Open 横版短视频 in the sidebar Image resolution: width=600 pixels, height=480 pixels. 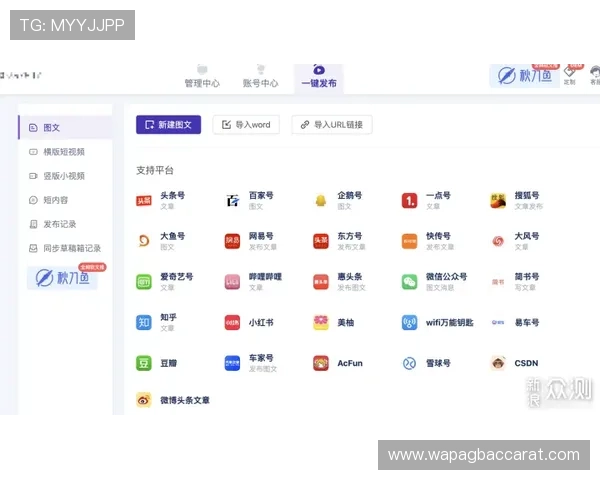(x=66, y=152)
